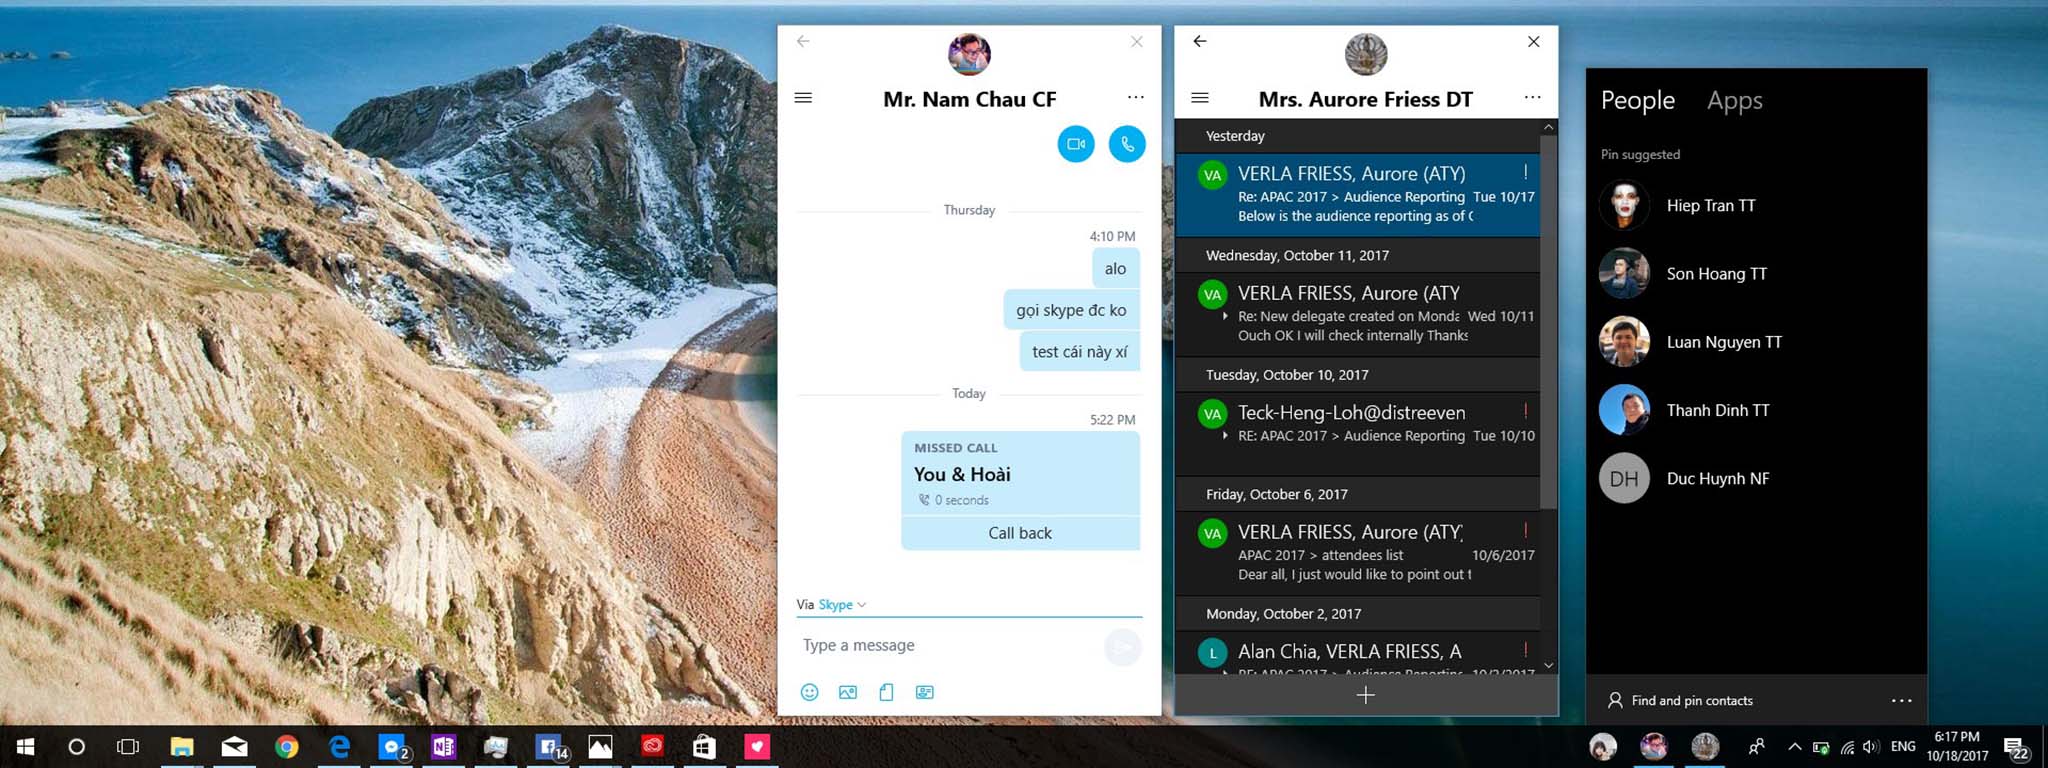Go back in Aurore Friess window
This screenshot has height=768, width=2048.
pyautogui.click(x=1200, y=41)
